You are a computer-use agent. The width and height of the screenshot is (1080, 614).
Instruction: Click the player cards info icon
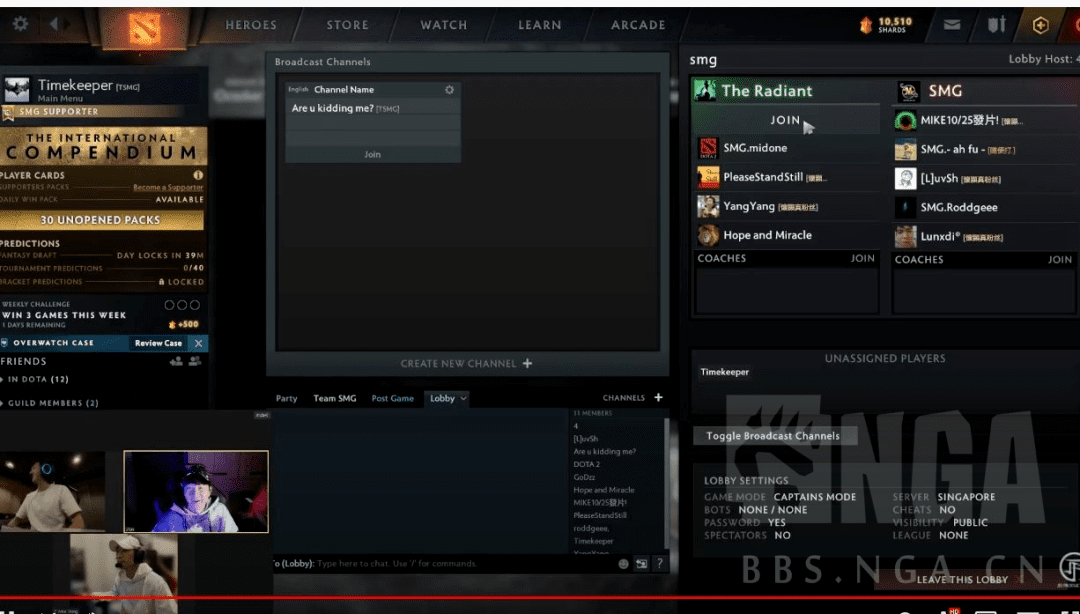click(x=198, y=175)
